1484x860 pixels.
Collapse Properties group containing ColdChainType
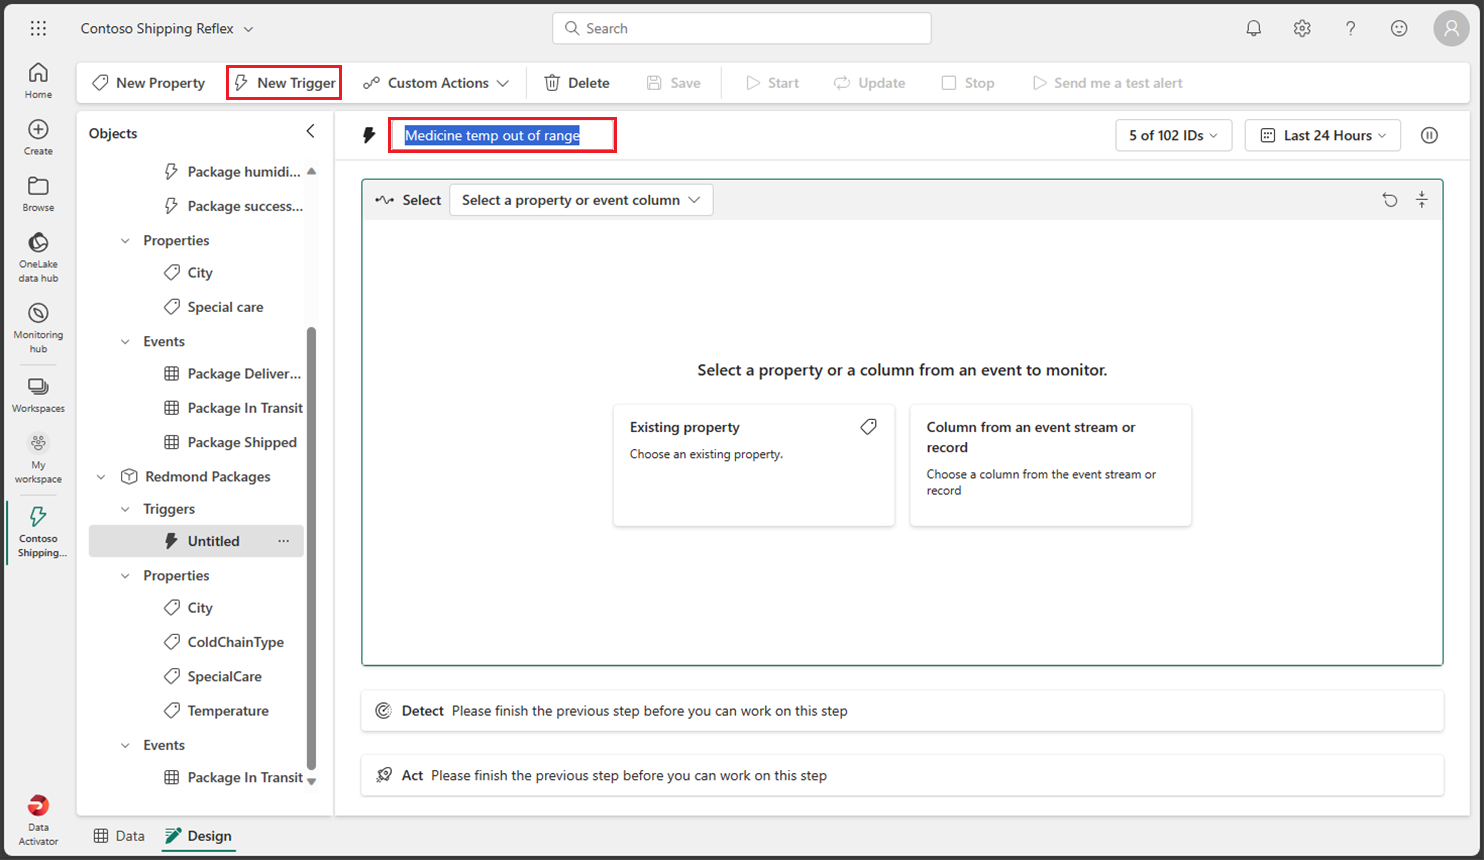coord(125,576)
